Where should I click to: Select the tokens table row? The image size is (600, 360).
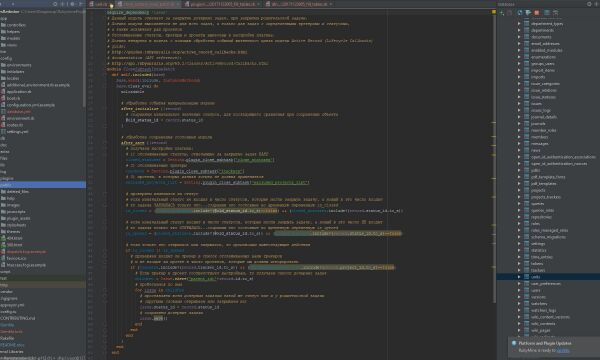tap(548, 263)
